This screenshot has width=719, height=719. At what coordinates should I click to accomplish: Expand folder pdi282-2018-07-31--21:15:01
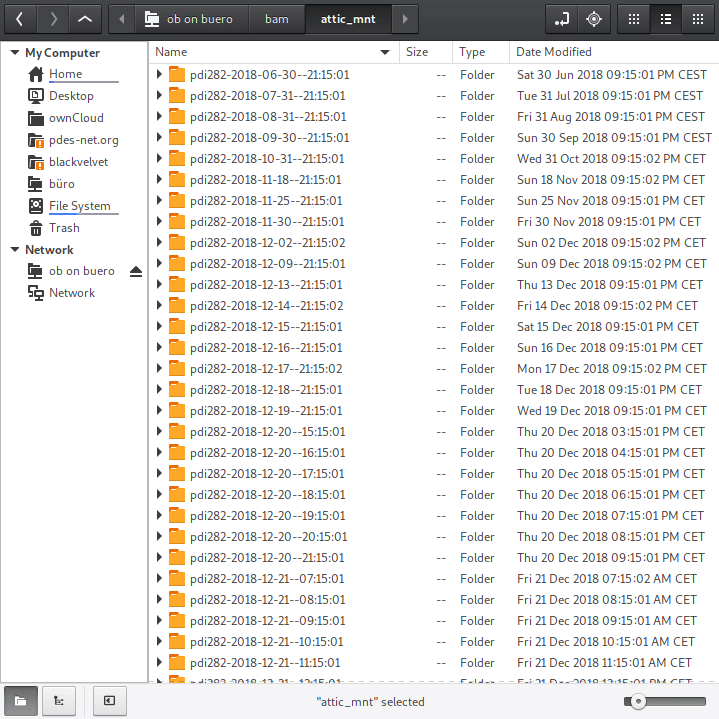click(159, 95)
